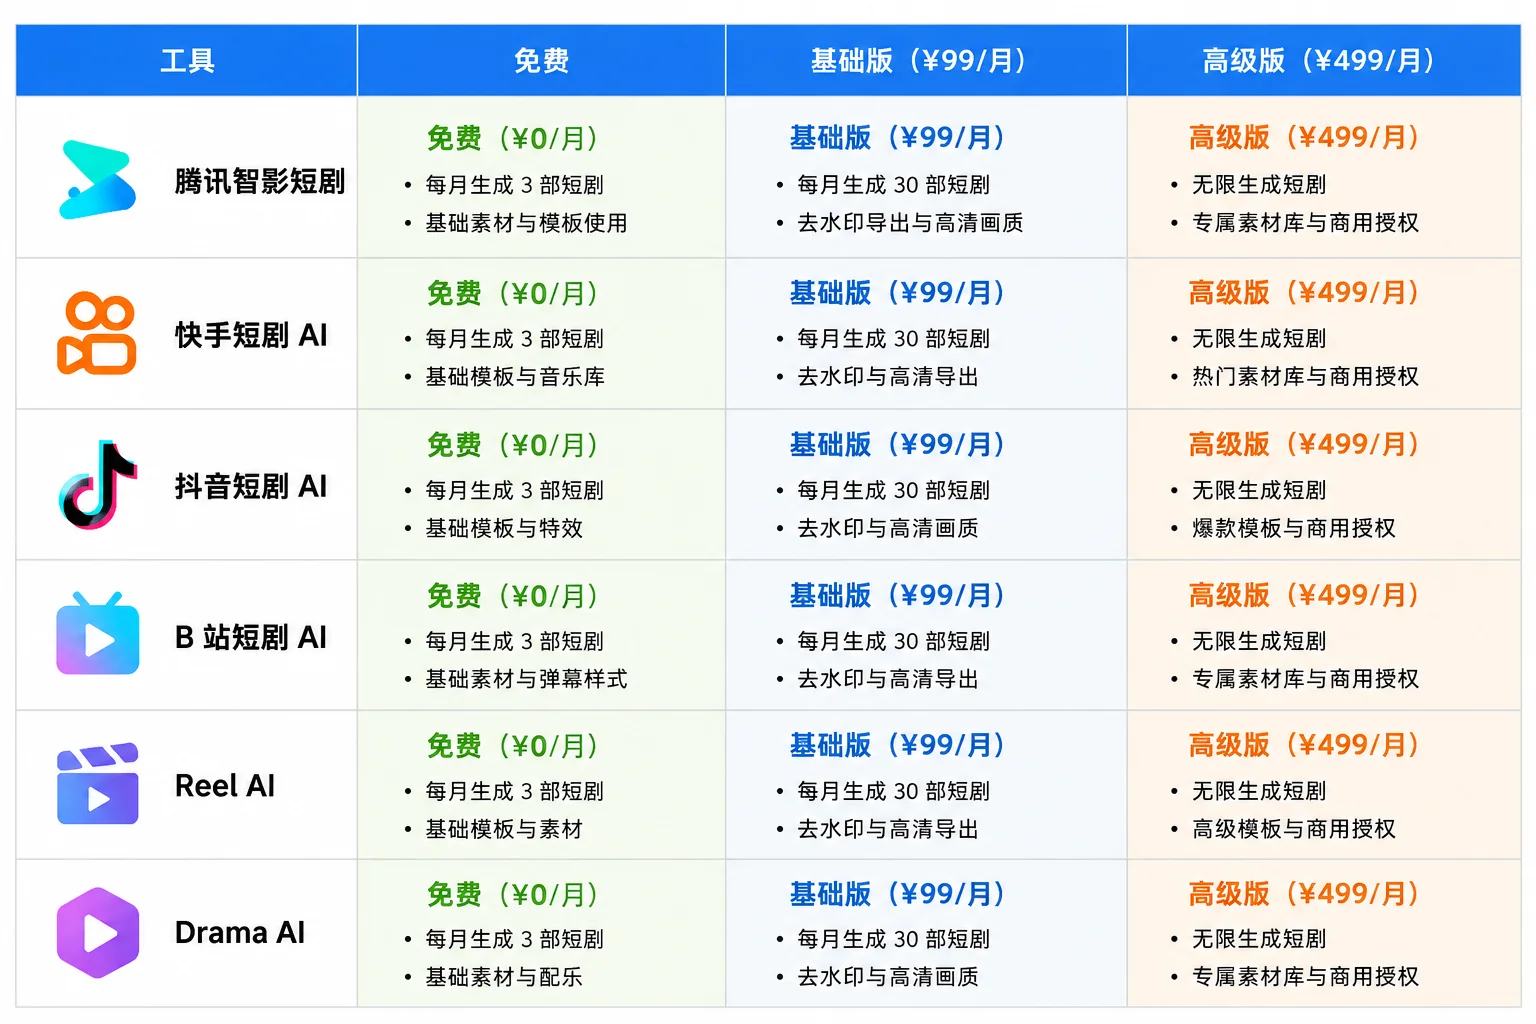Click 去水印导出与高清画质 text
Screen dimensions: 1536x1024
pyautogui.click(x=910, y=223)
